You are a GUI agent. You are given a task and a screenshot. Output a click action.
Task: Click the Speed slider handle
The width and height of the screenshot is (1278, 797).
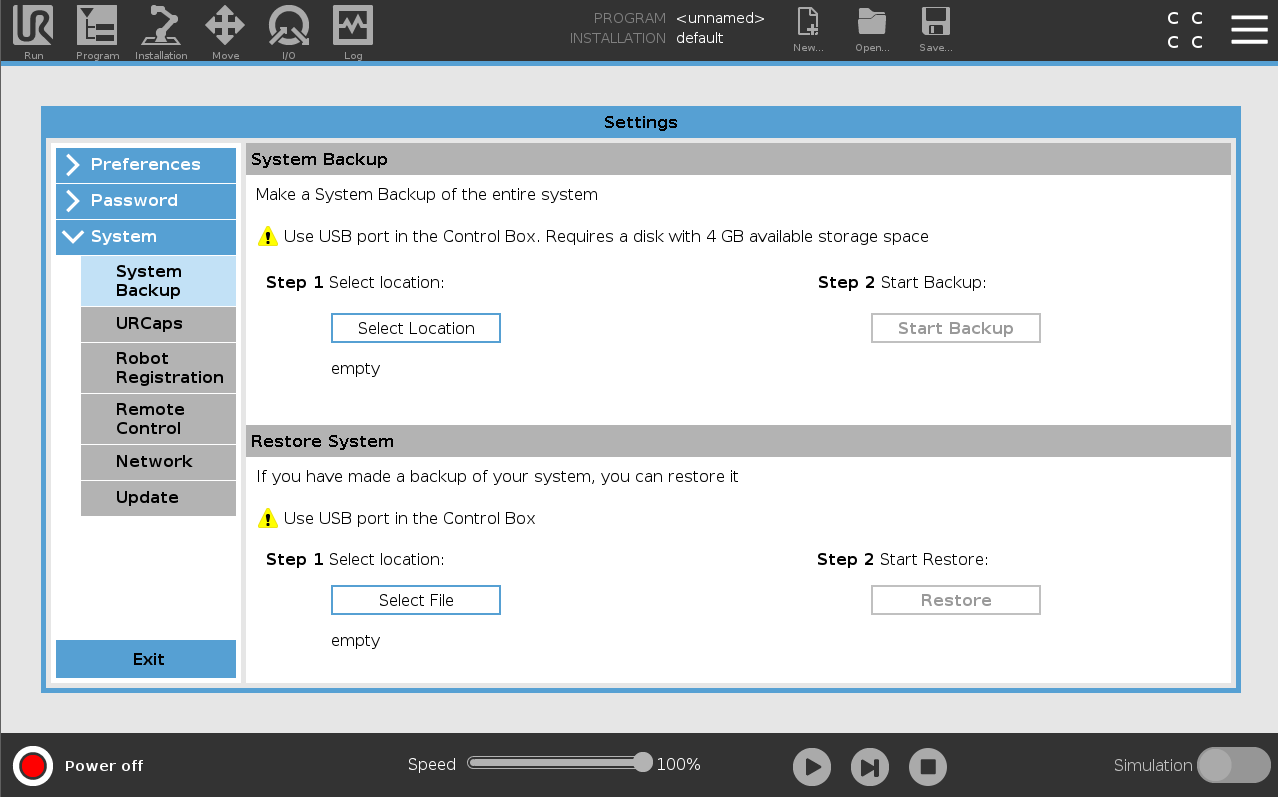(x=643, y=762)
